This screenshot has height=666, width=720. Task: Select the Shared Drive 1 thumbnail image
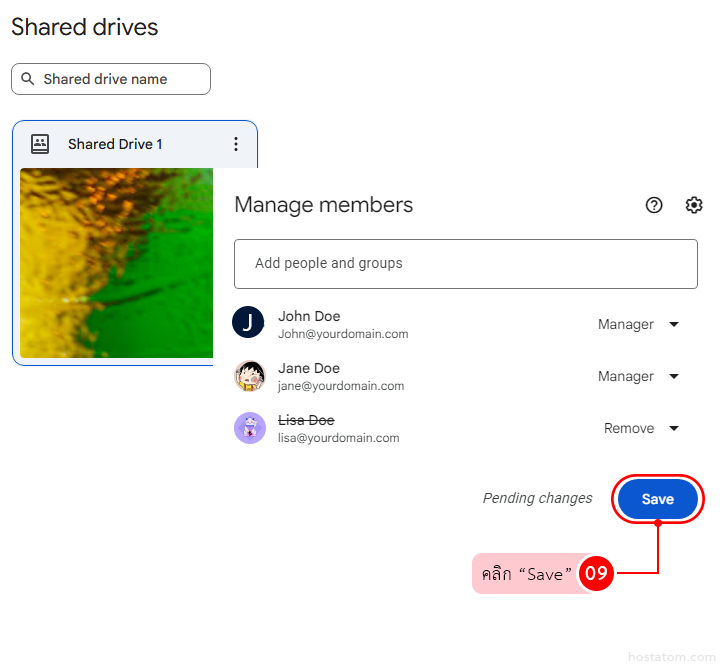tap(116, 263)
